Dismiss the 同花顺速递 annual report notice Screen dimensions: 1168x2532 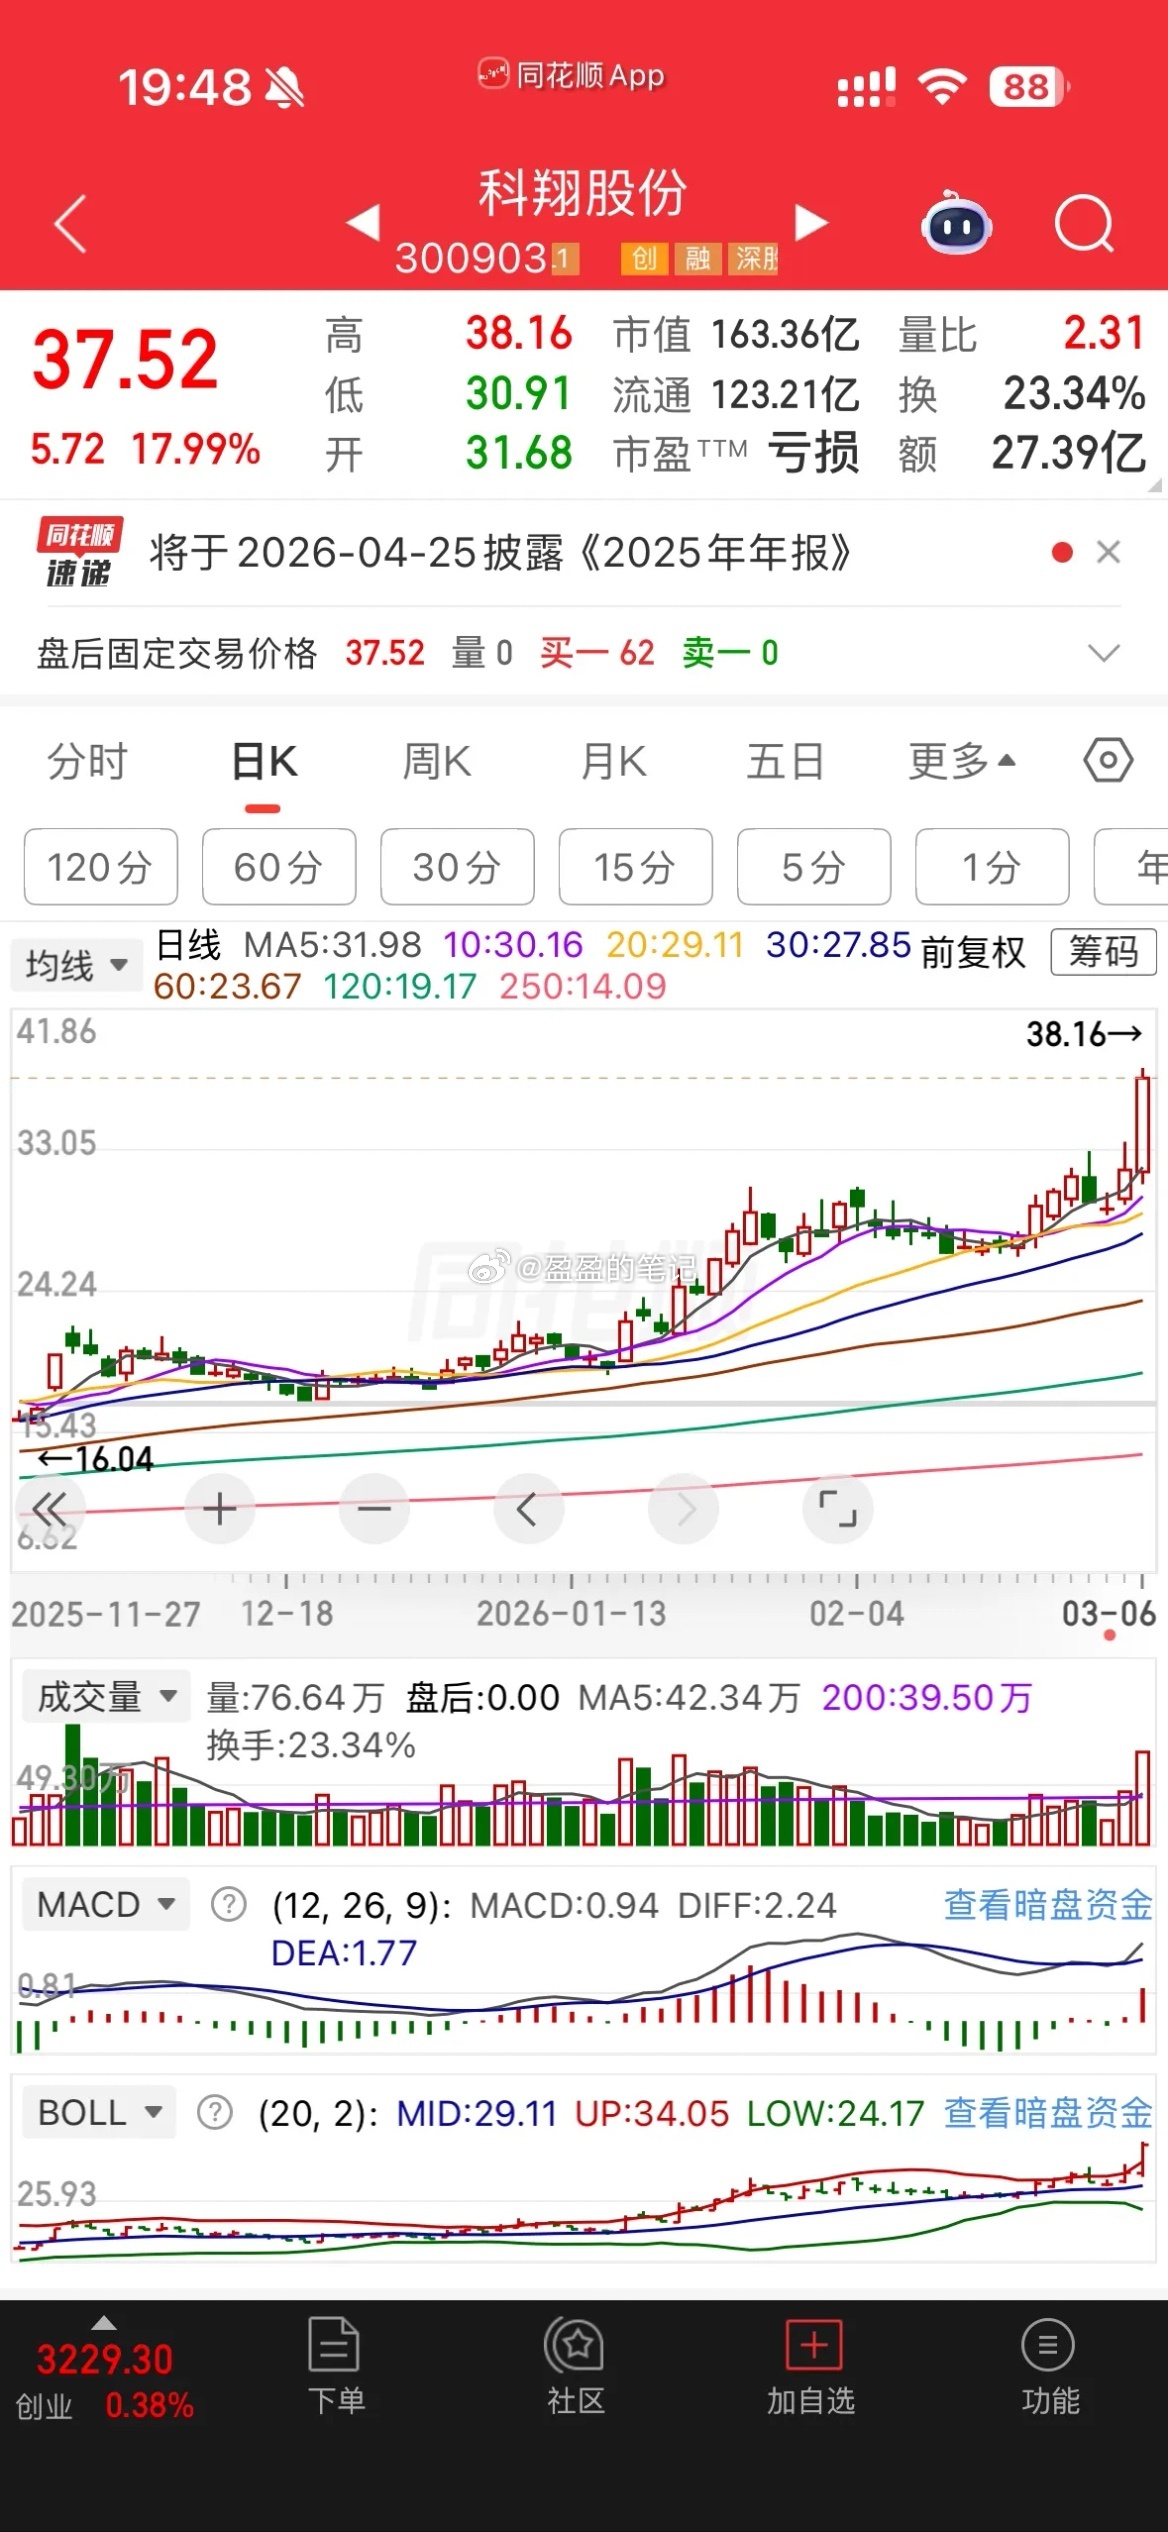click(x=1108, y=552)
